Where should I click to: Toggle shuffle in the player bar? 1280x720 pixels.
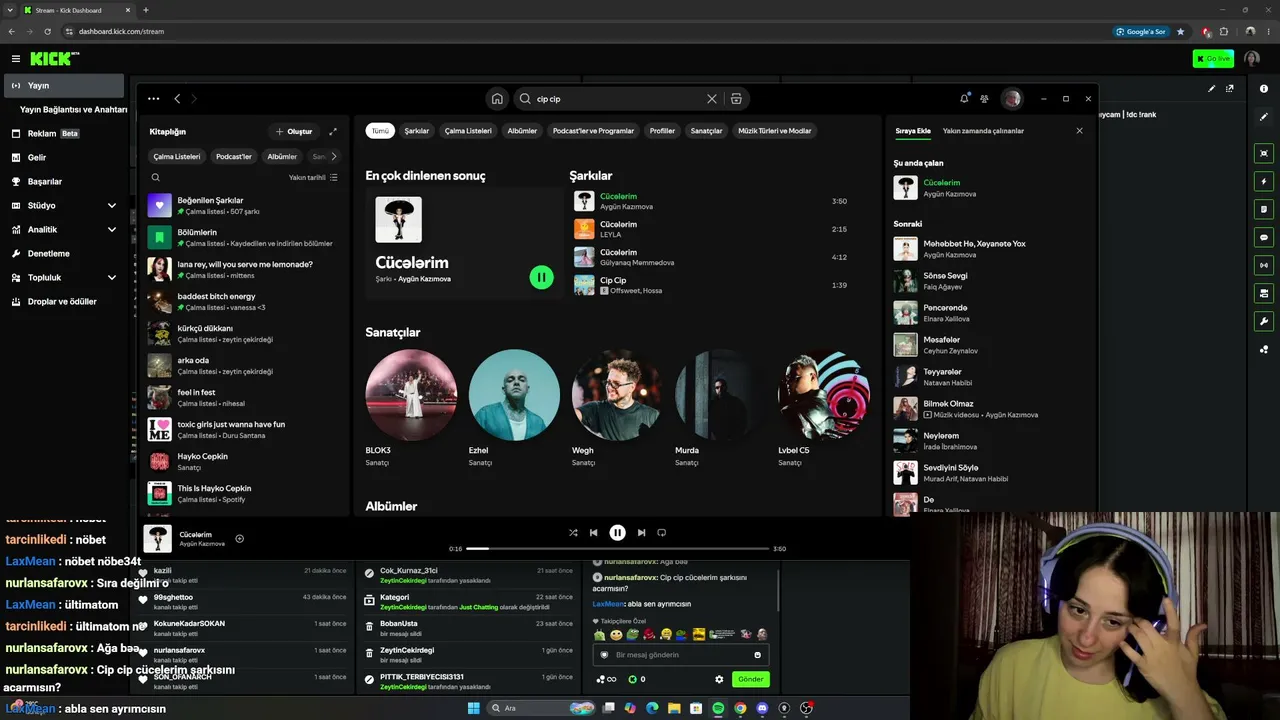(x=573, y=533)
